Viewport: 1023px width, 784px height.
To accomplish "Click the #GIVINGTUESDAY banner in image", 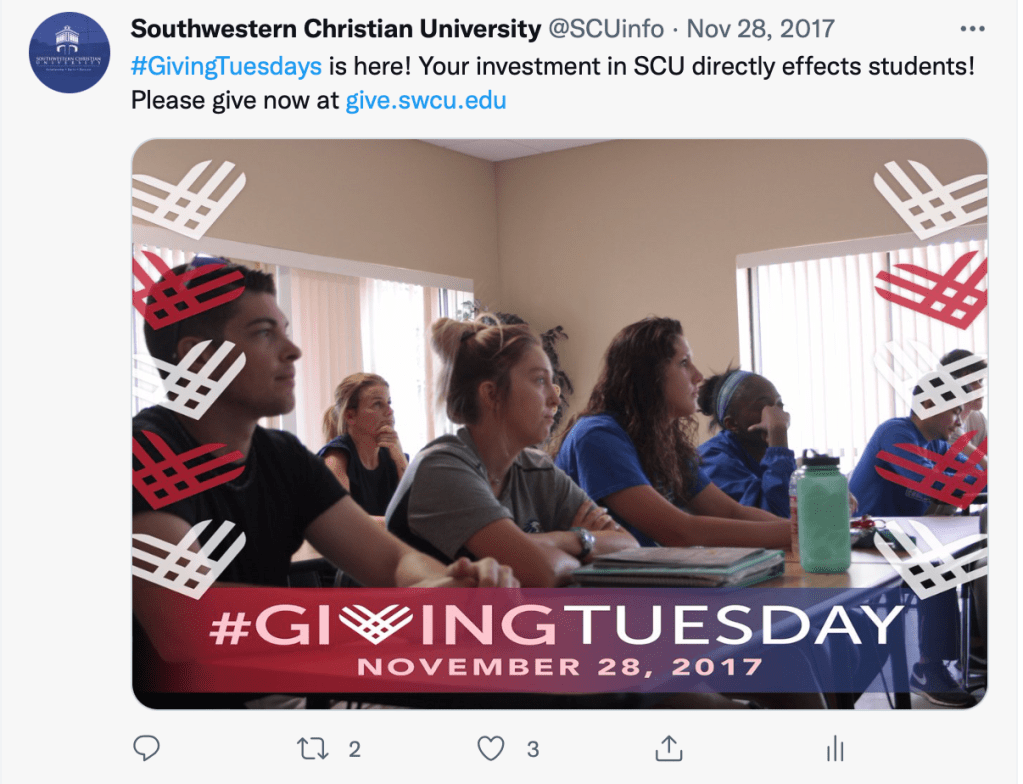I will click(557, 625).
